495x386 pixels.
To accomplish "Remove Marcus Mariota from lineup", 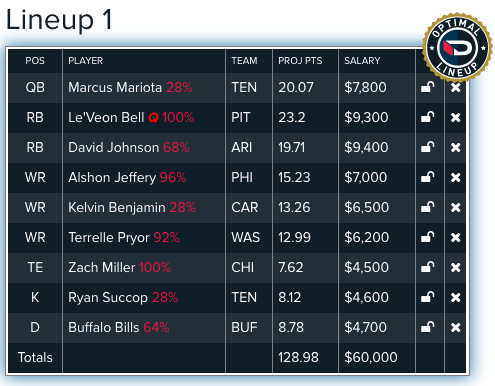I will pos(455,88).
